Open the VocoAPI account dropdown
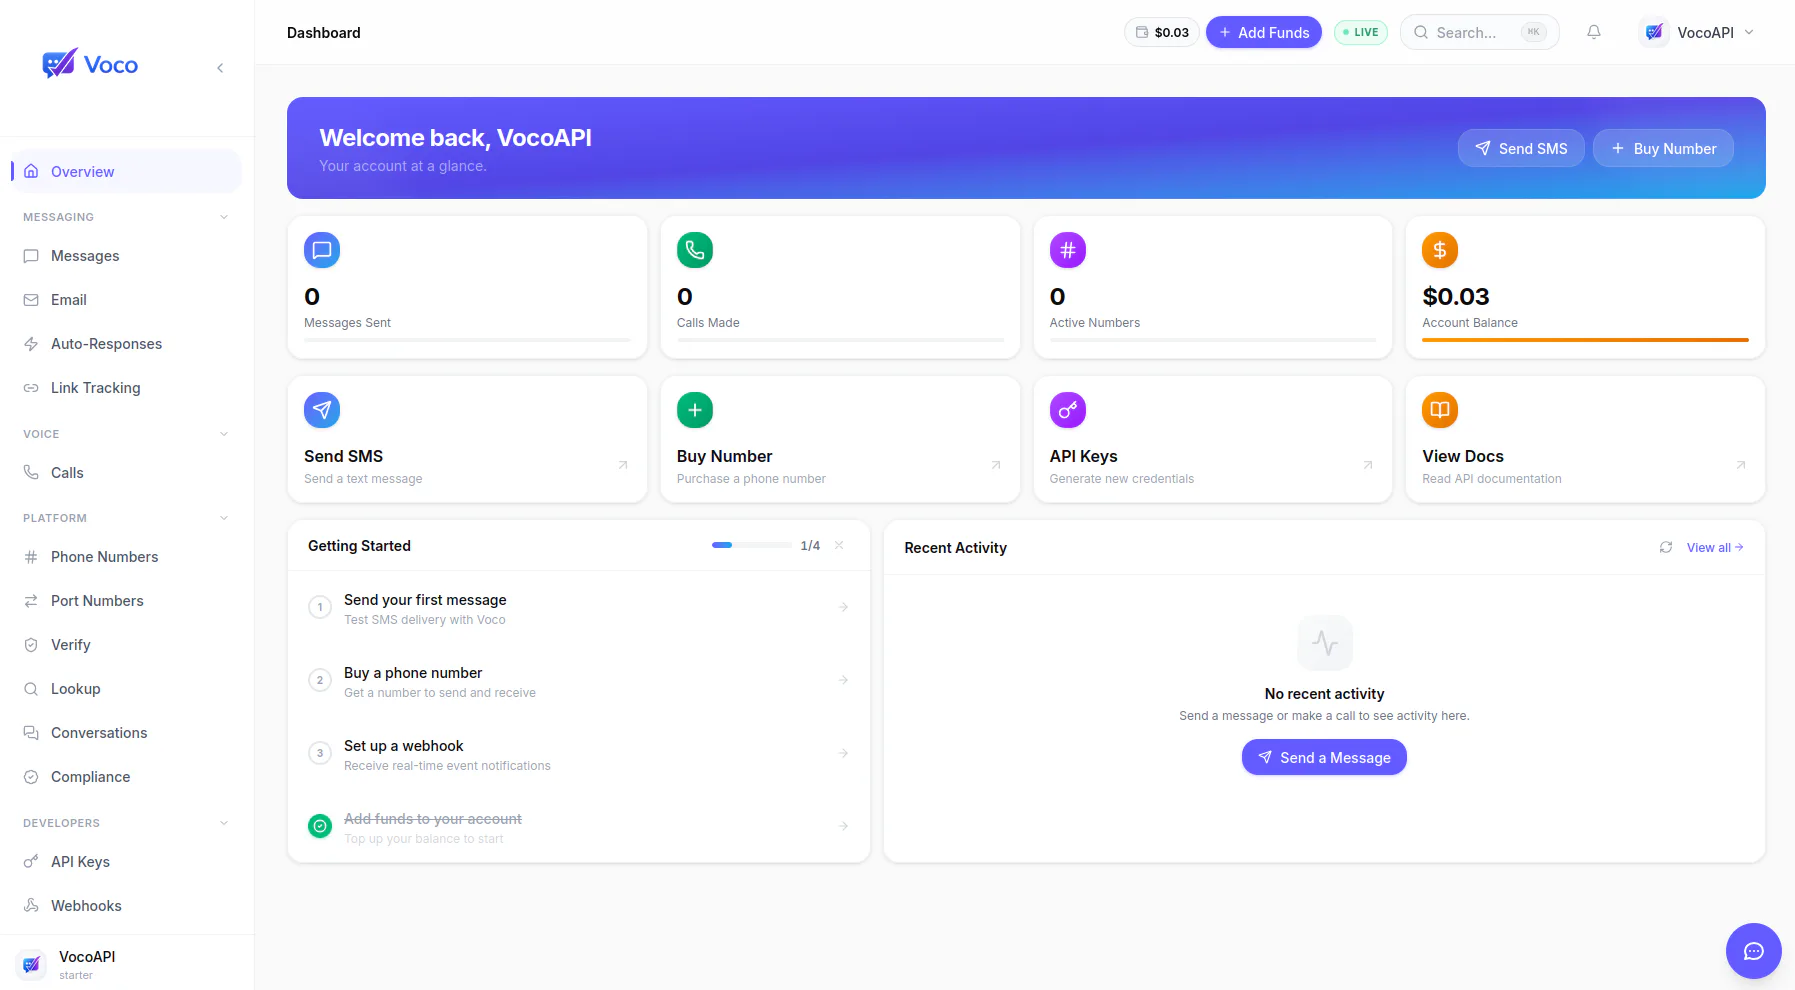The width and height of the screenshot is (1795, 990). tap(1699, 32)
